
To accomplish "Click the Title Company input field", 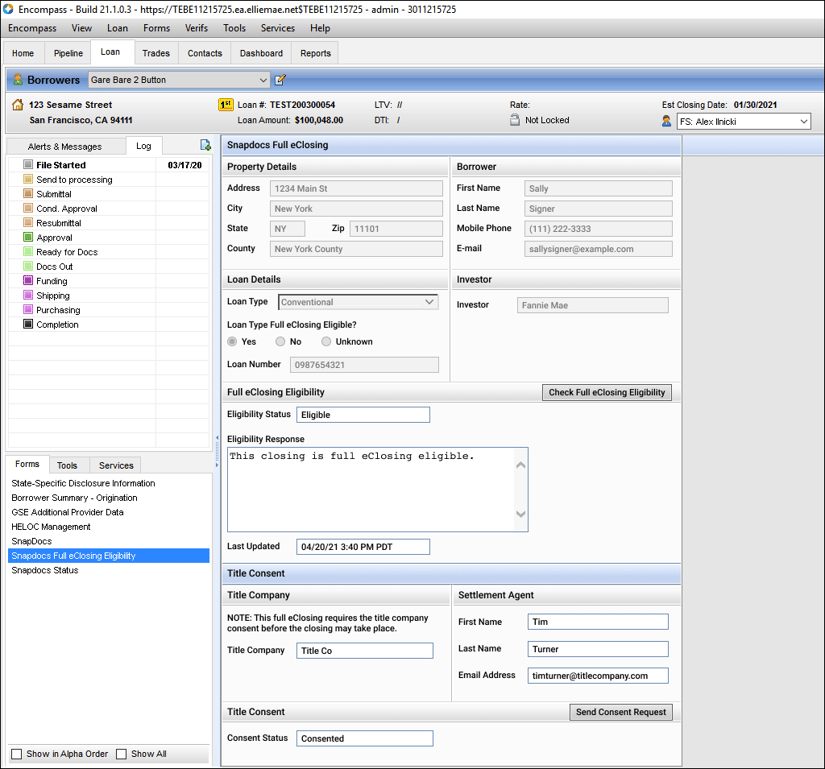I will pos(365,651).
